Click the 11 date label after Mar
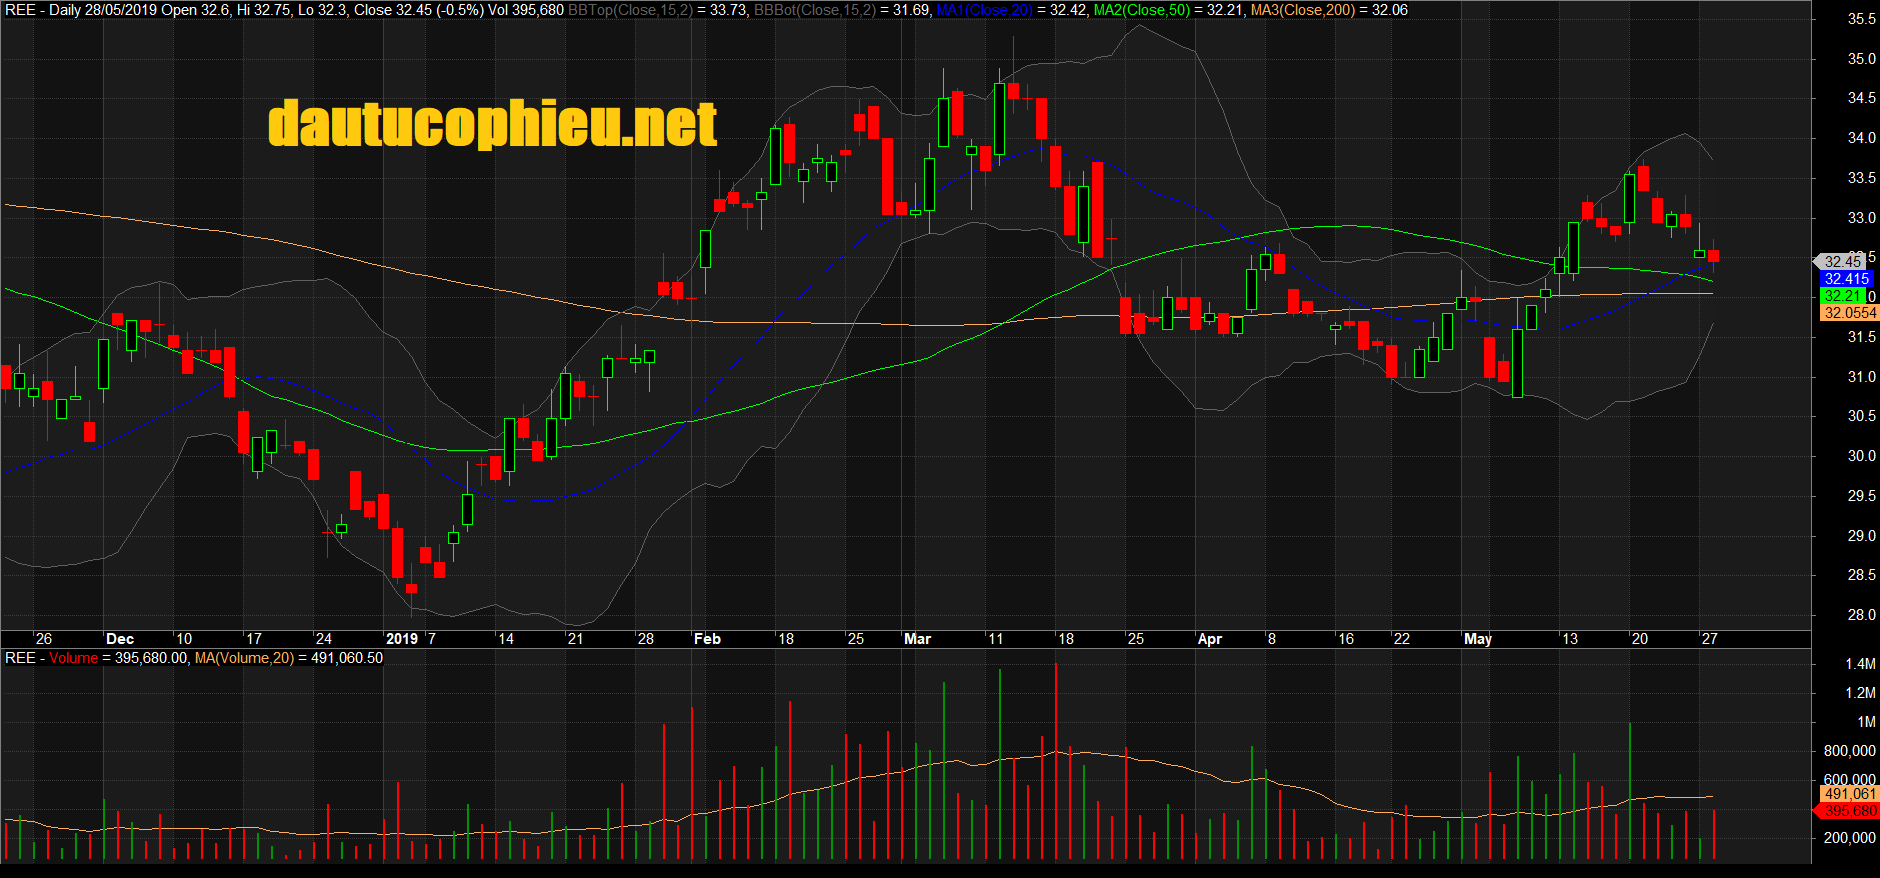Screen dimensions: 1880x878 click(996, 639)
